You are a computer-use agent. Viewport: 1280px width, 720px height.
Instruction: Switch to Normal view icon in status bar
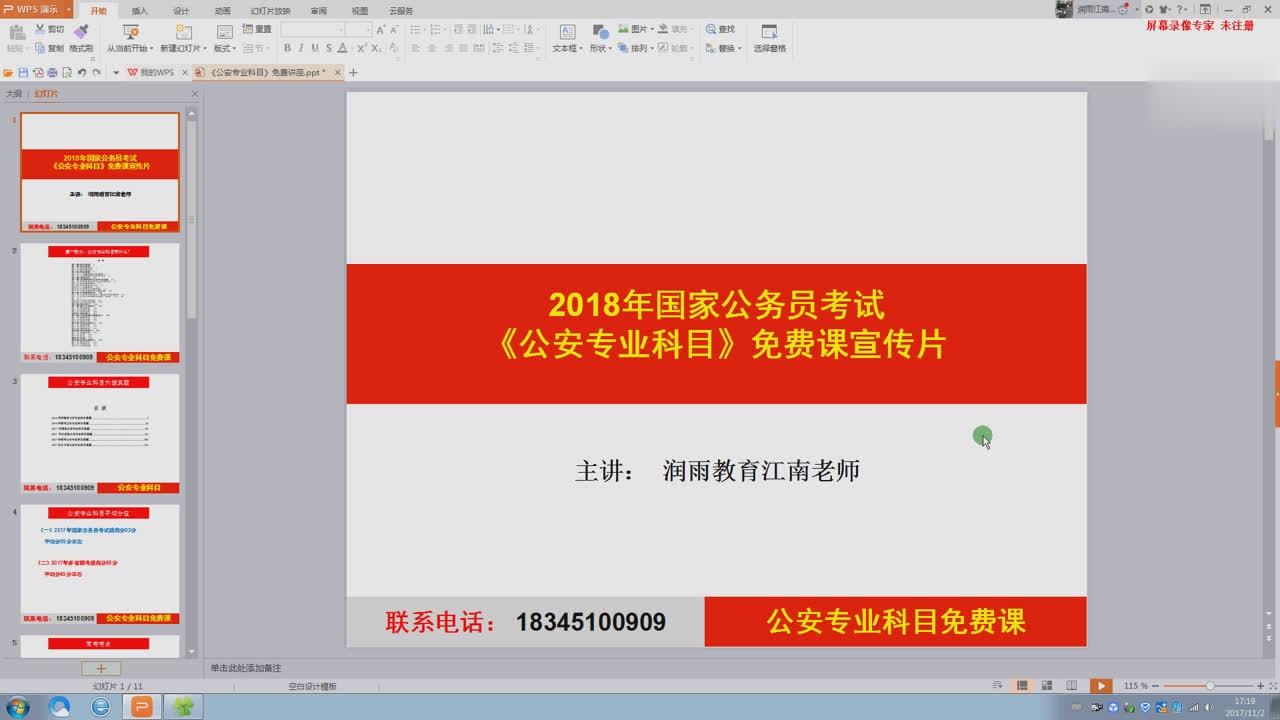point(1022,685)
